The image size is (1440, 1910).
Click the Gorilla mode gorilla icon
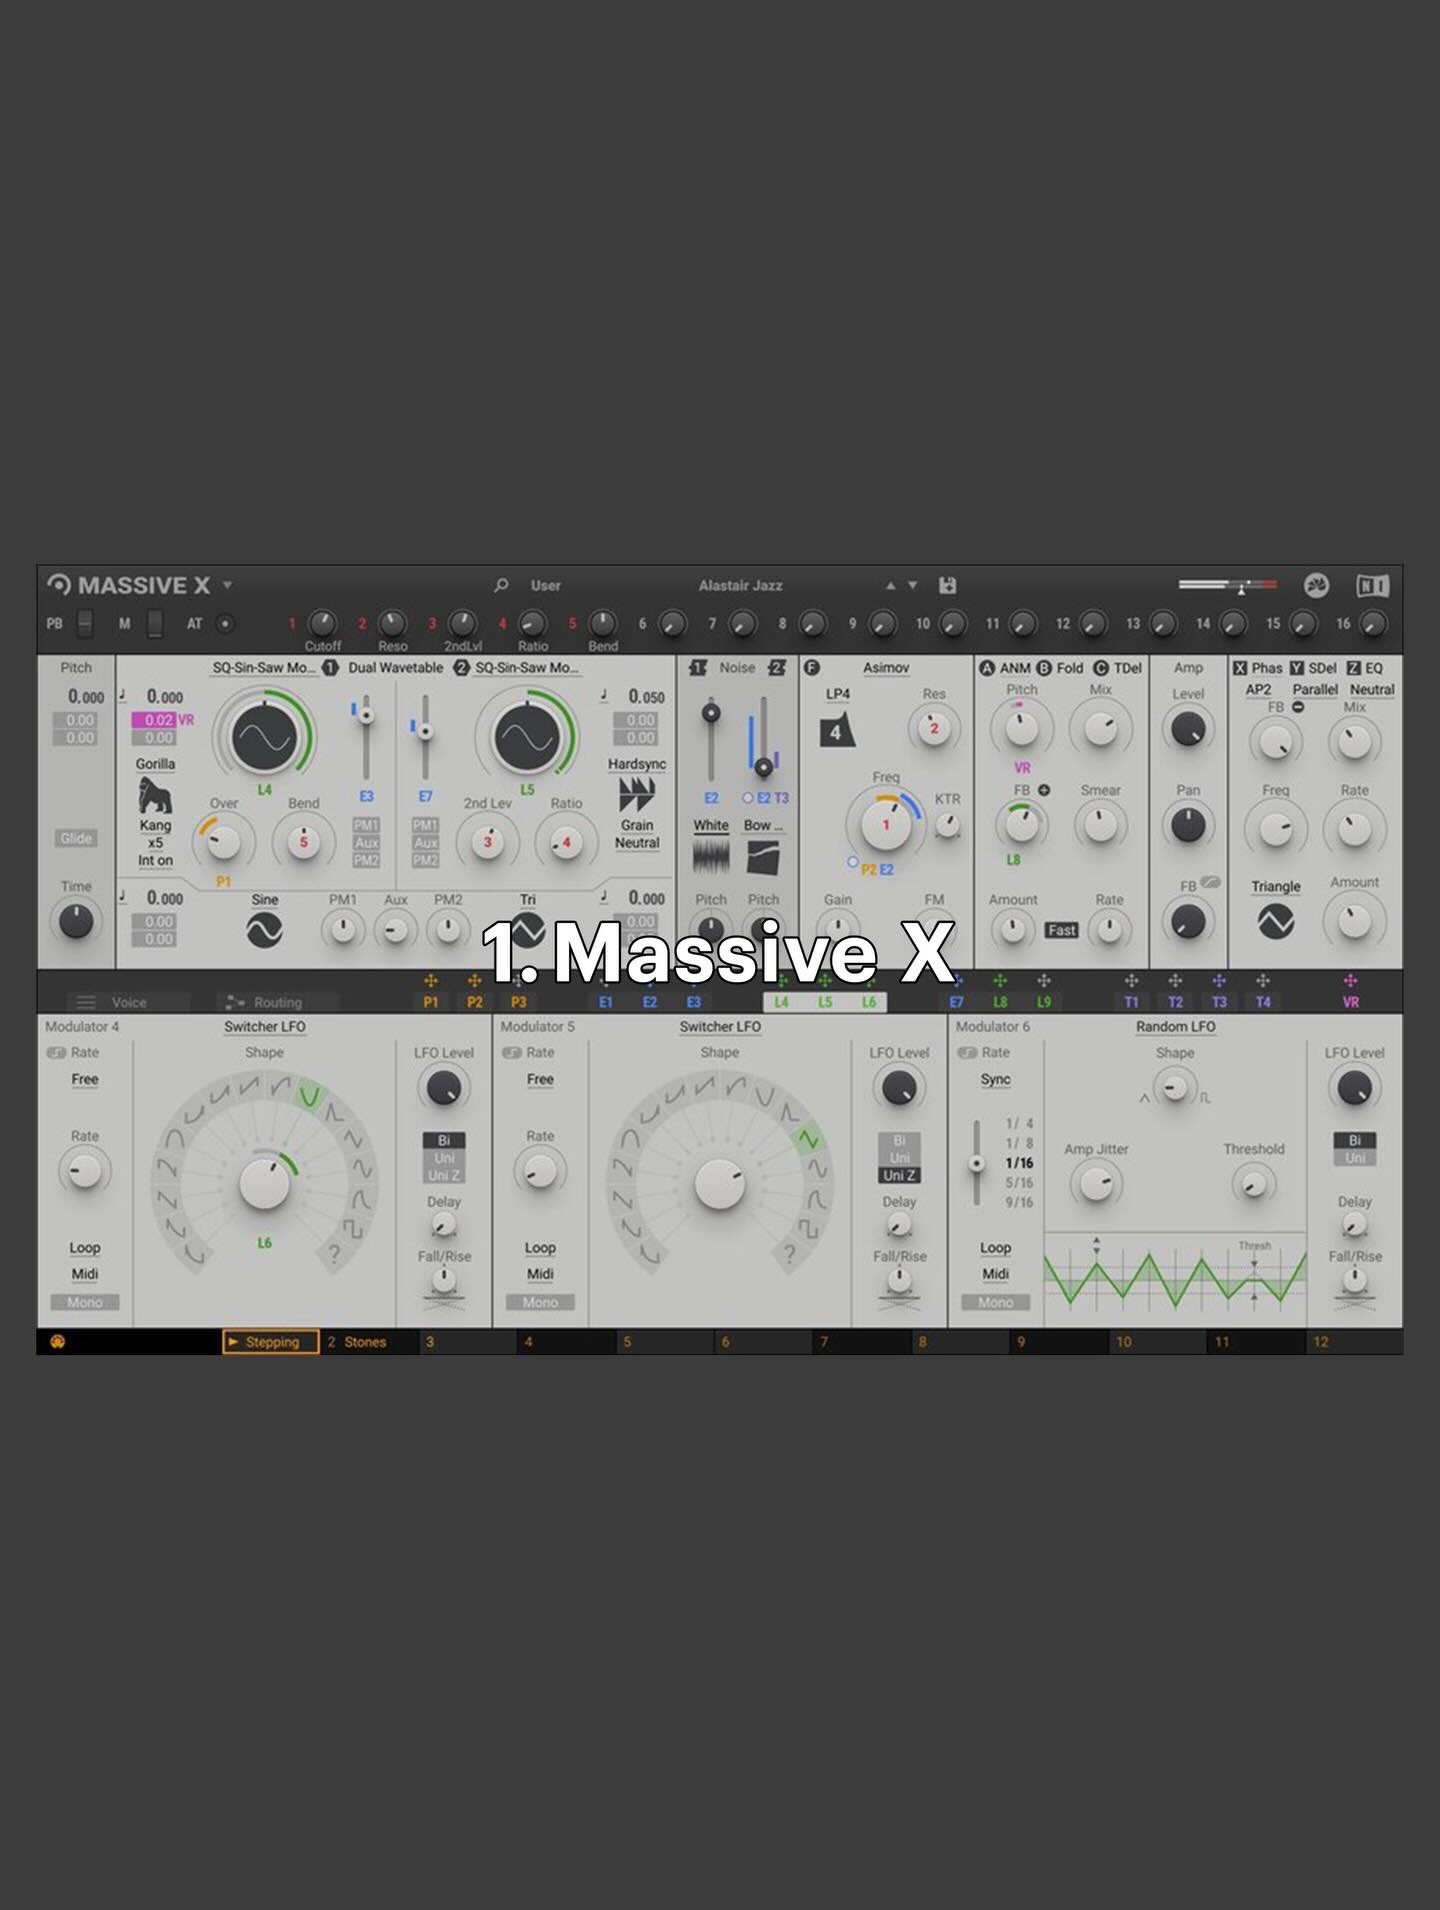point(155,795)
